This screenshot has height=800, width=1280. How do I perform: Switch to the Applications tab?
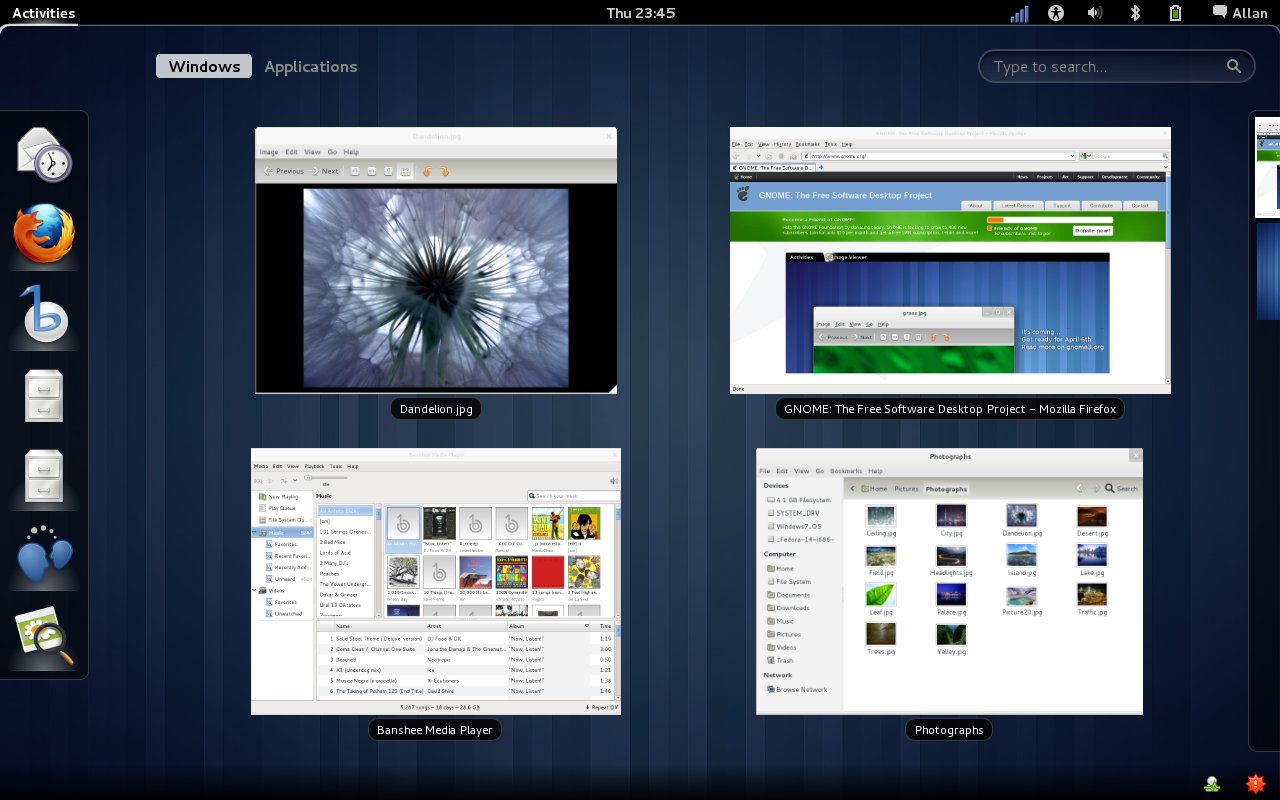(x=310, y=66)
